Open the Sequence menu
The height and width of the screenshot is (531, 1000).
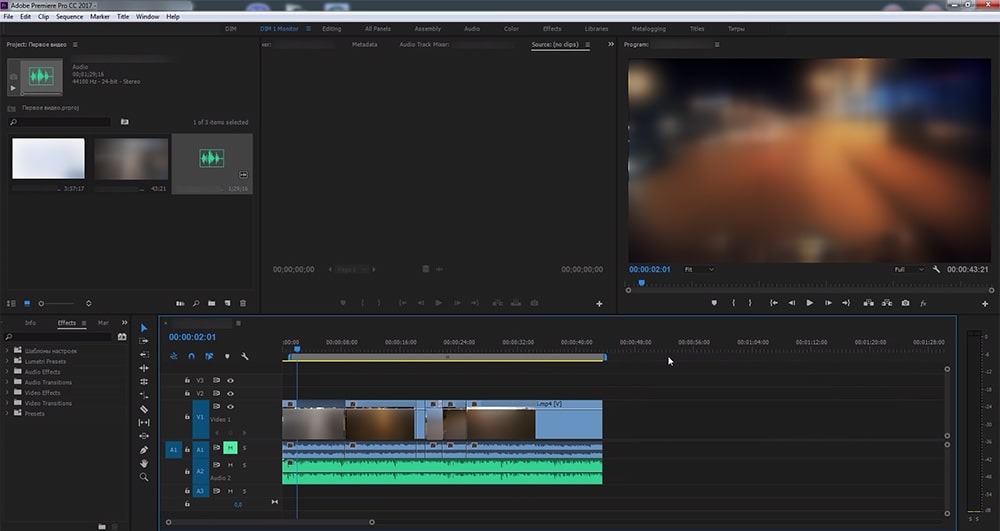pos(70,17)
